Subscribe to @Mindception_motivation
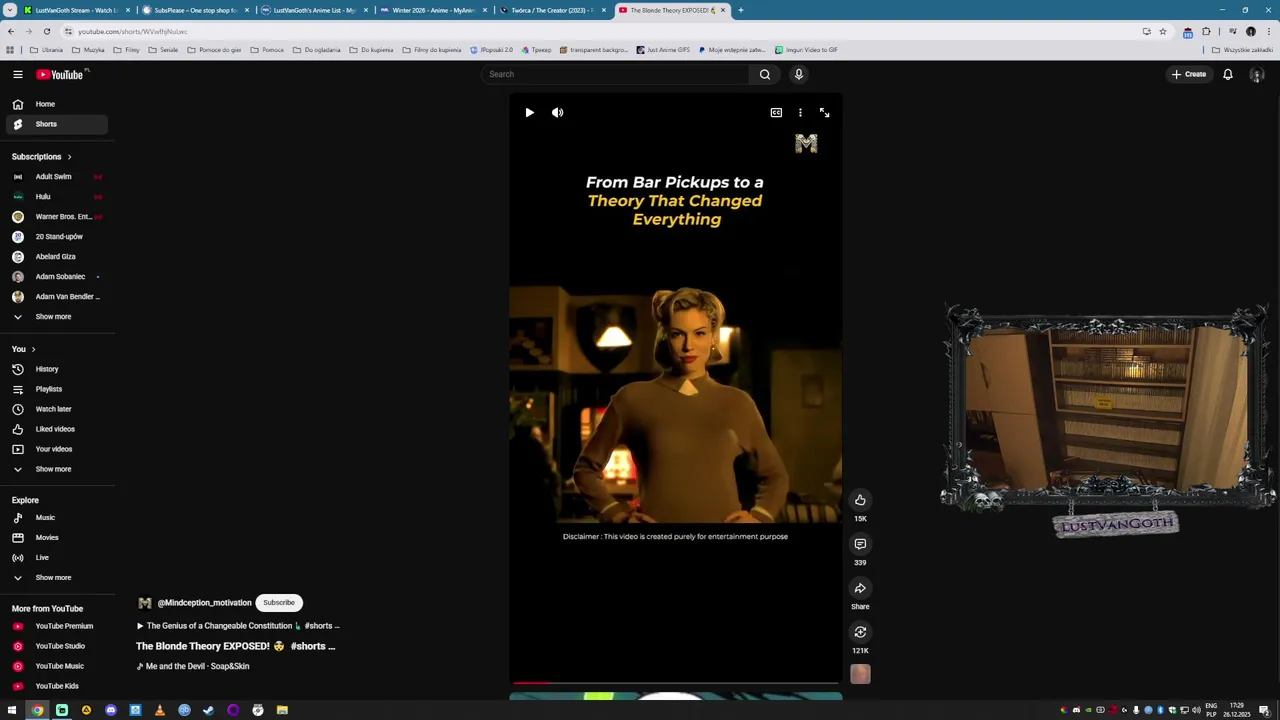This screenshot has height=720, width=1280. coord(279,603)
